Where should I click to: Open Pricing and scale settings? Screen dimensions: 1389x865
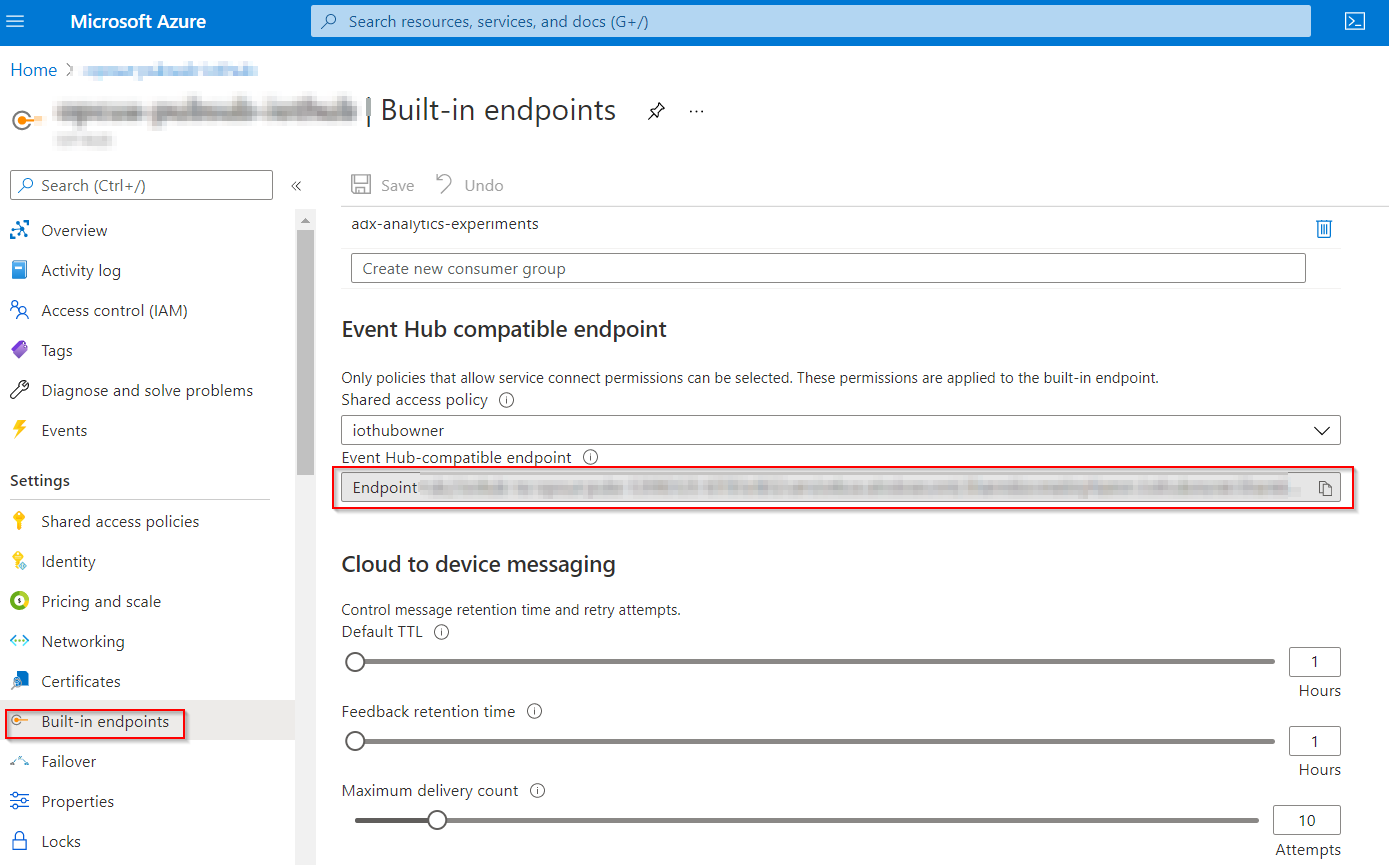pyautogui.click(x=101, y=601)
